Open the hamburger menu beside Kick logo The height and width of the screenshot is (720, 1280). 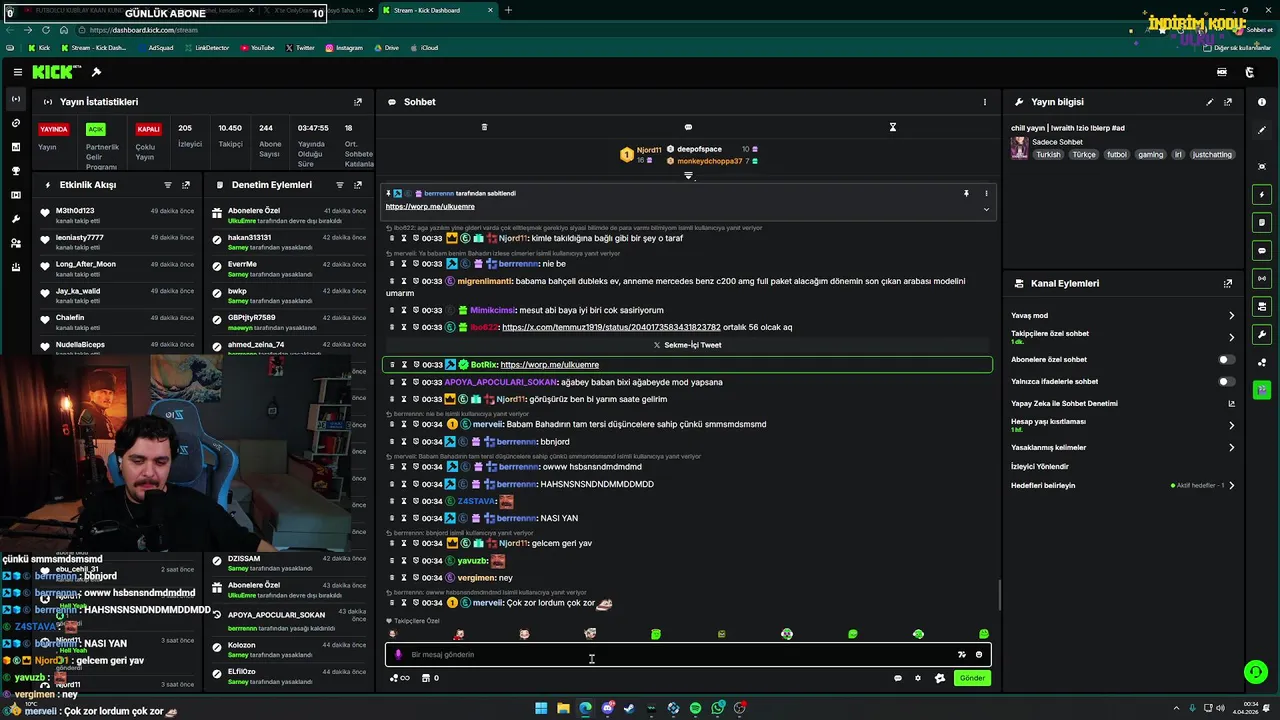[x=18, y=72]
